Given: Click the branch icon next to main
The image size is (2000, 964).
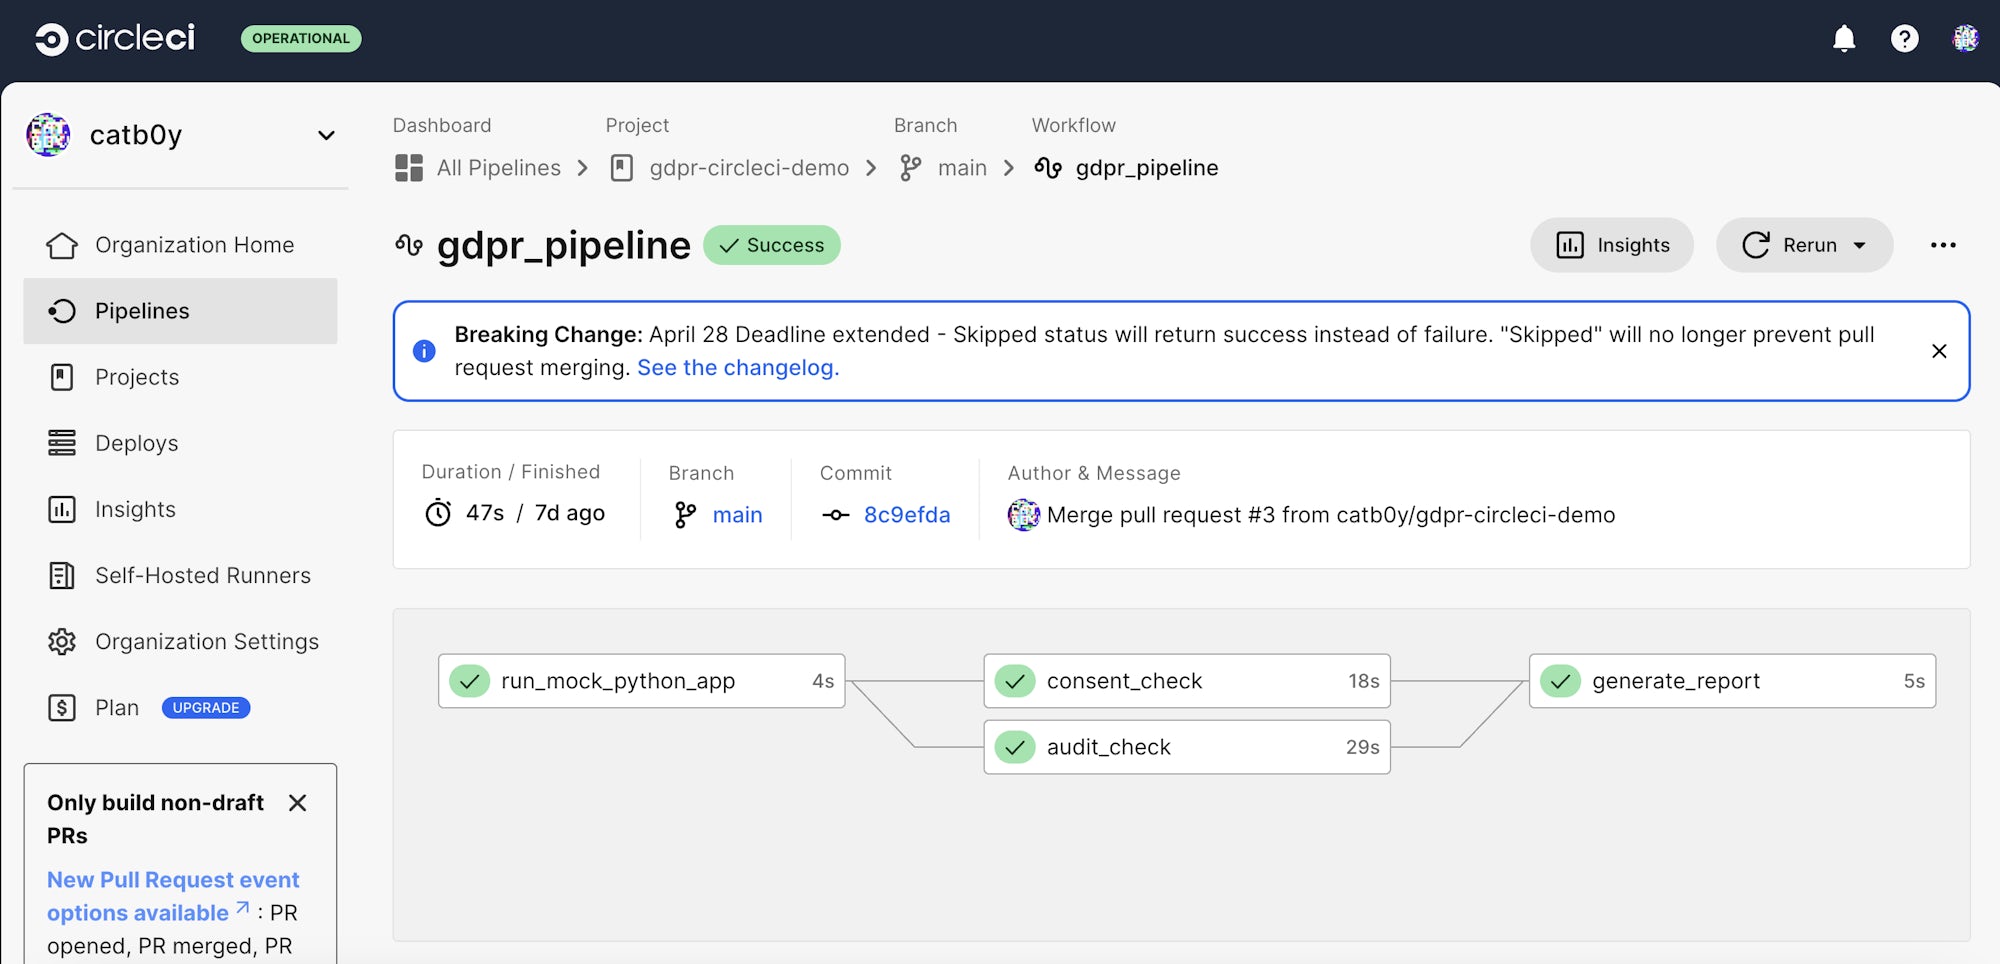Looking at the screenshot, I should tap(908, 168).
